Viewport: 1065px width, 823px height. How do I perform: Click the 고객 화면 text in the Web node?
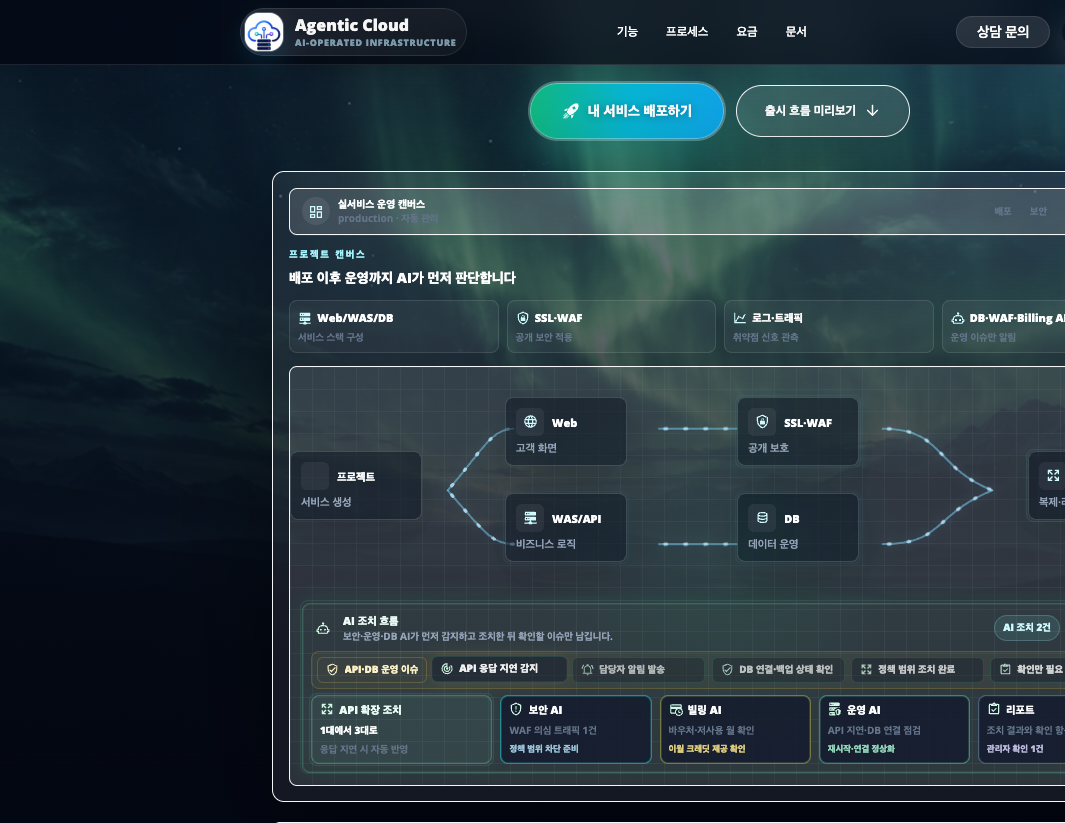tap(536, 448)
